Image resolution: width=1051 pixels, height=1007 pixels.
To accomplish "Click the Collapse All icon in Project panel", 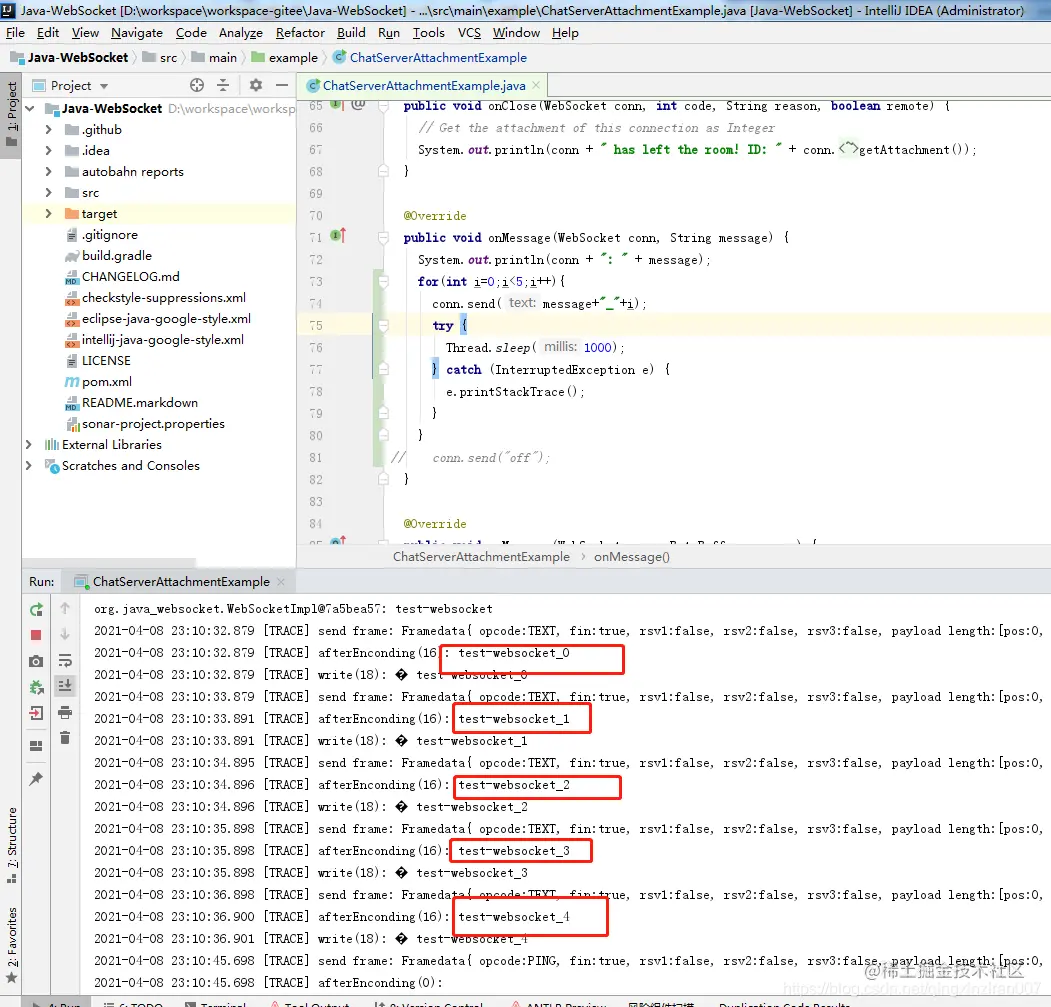I will click(x=223, y=85).
